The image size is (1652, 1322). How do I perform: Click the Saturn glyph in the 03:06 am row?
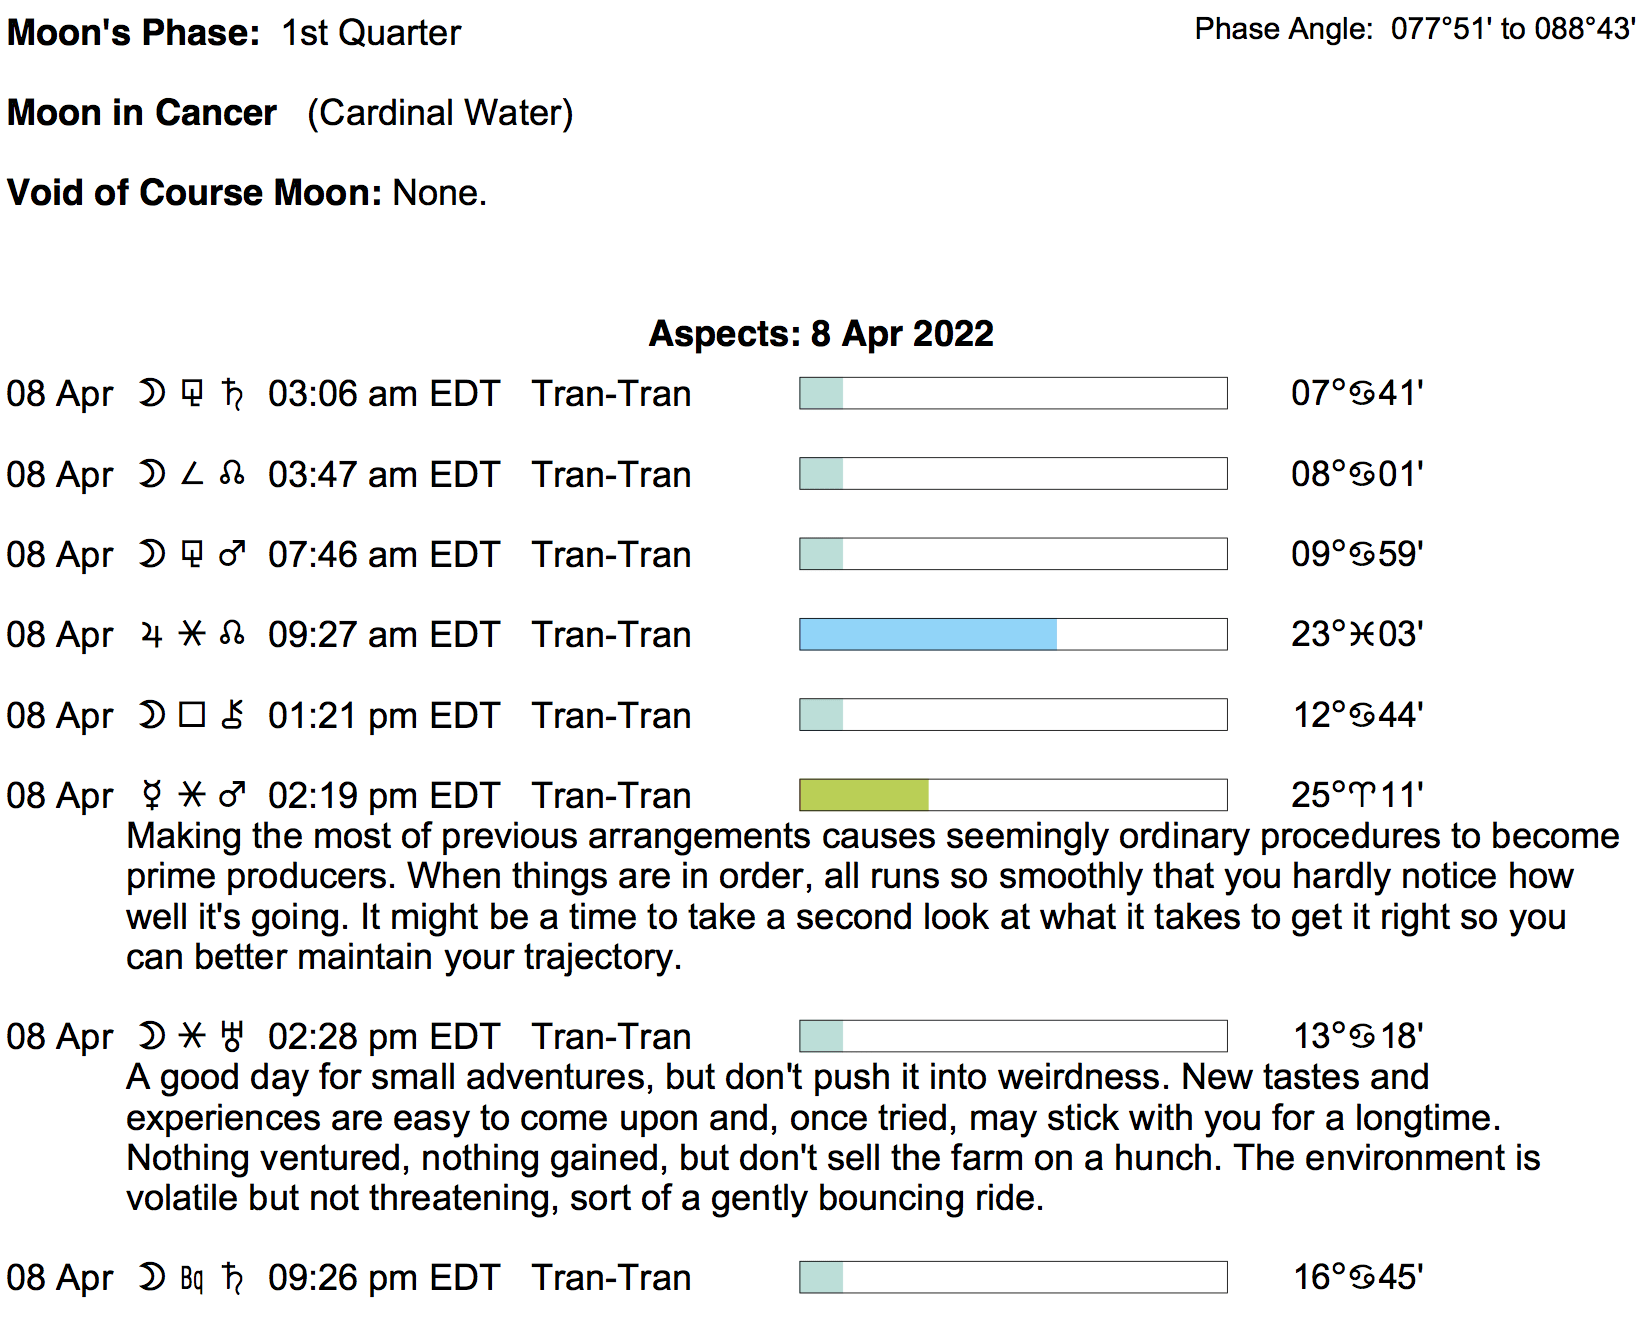pos(232,394)
